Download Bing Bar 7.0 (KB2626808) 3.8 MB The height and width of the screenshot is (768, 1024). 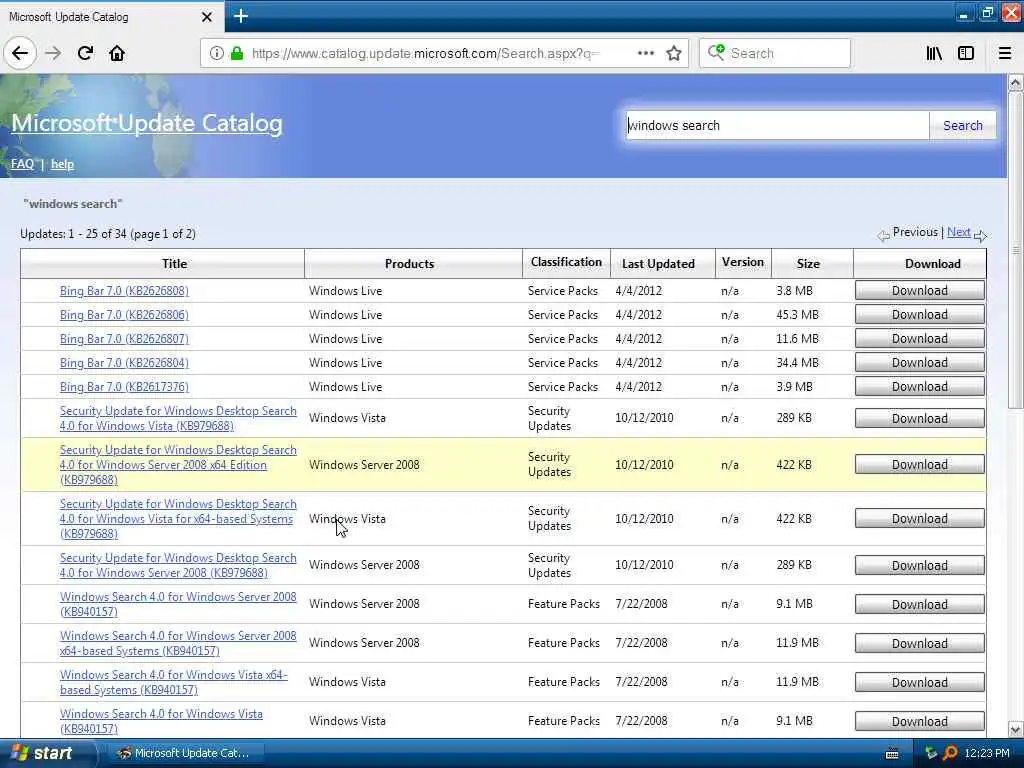(x=920, y=291)
